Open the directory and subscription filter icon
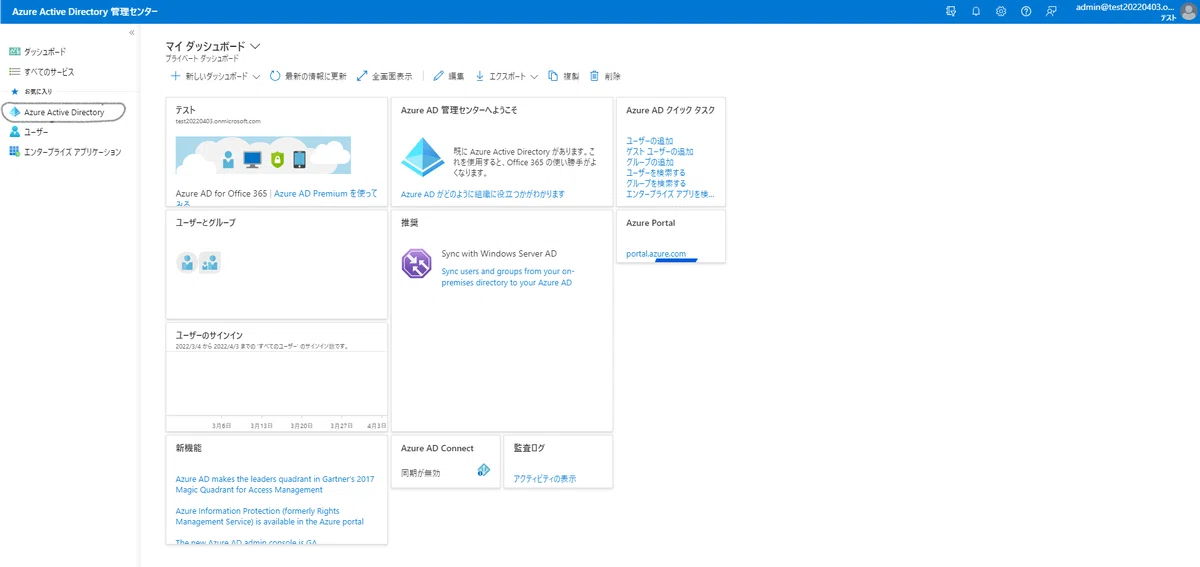 [x=951, y=11]
